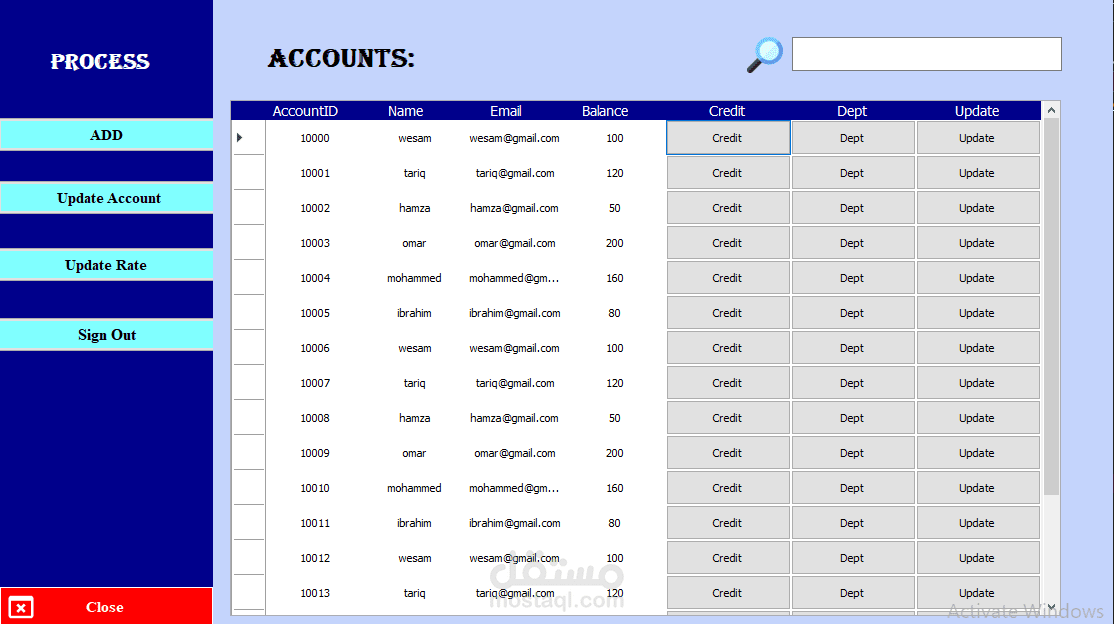Select name cell hamza in row 10008
This screenshot has width=1114, height=624.
[414, 418]
